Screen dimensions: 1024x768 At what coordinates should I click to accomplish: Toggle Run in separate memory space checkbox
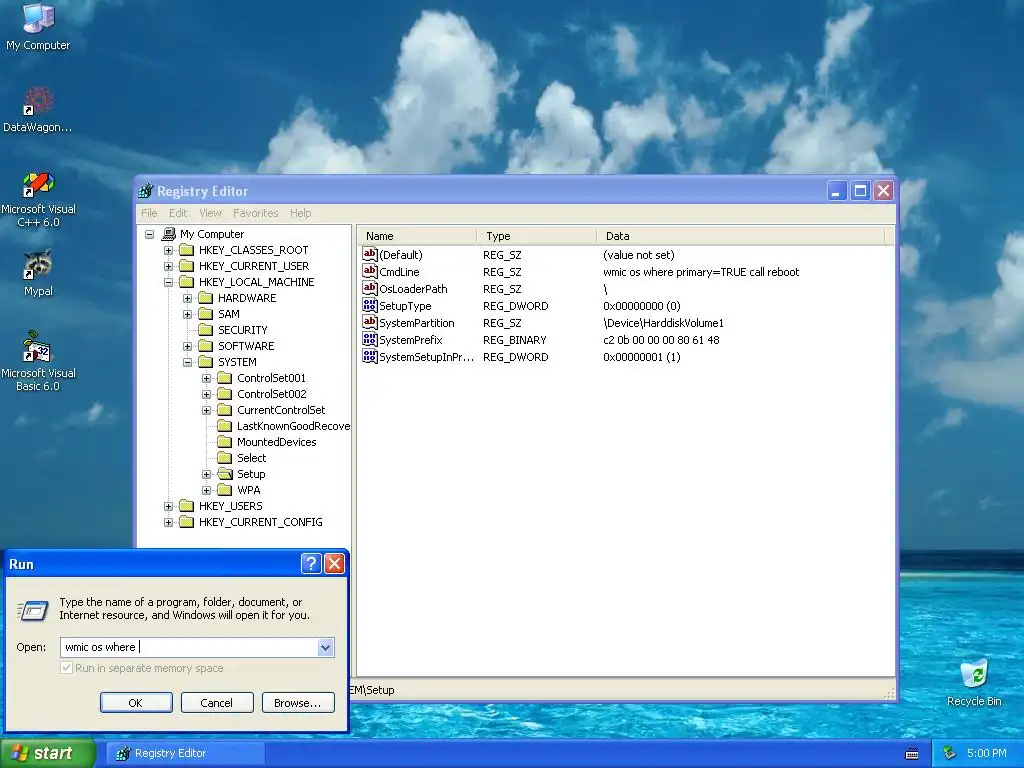66,668
